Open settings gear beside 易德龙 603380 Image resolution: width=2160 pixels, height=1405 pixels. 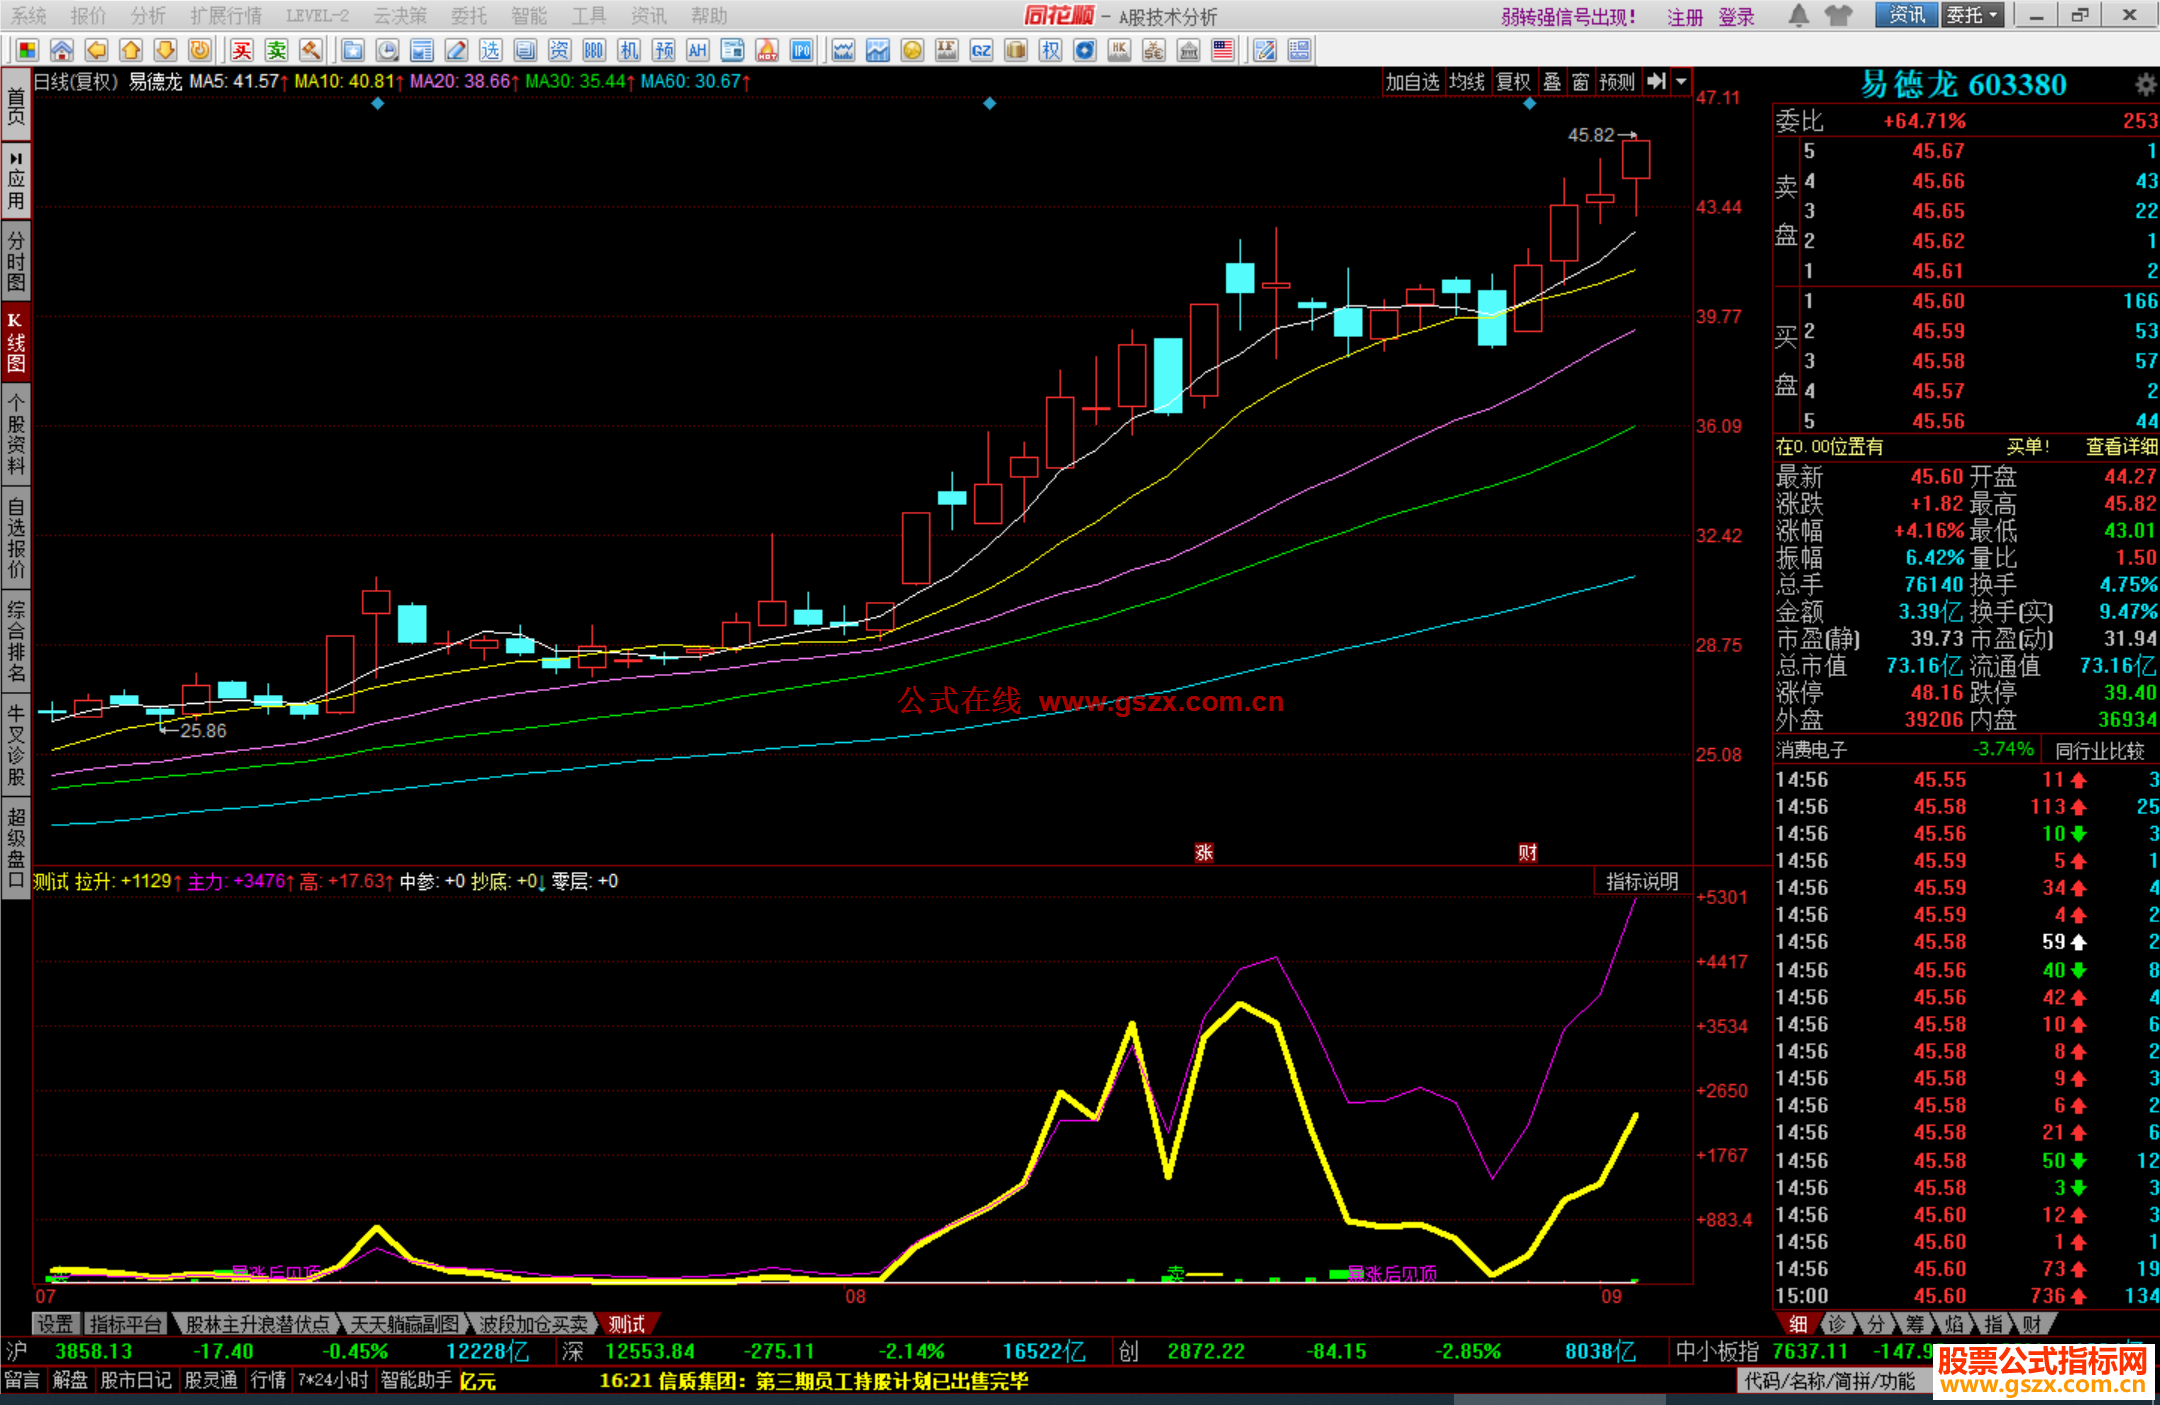pos(2145,84)
